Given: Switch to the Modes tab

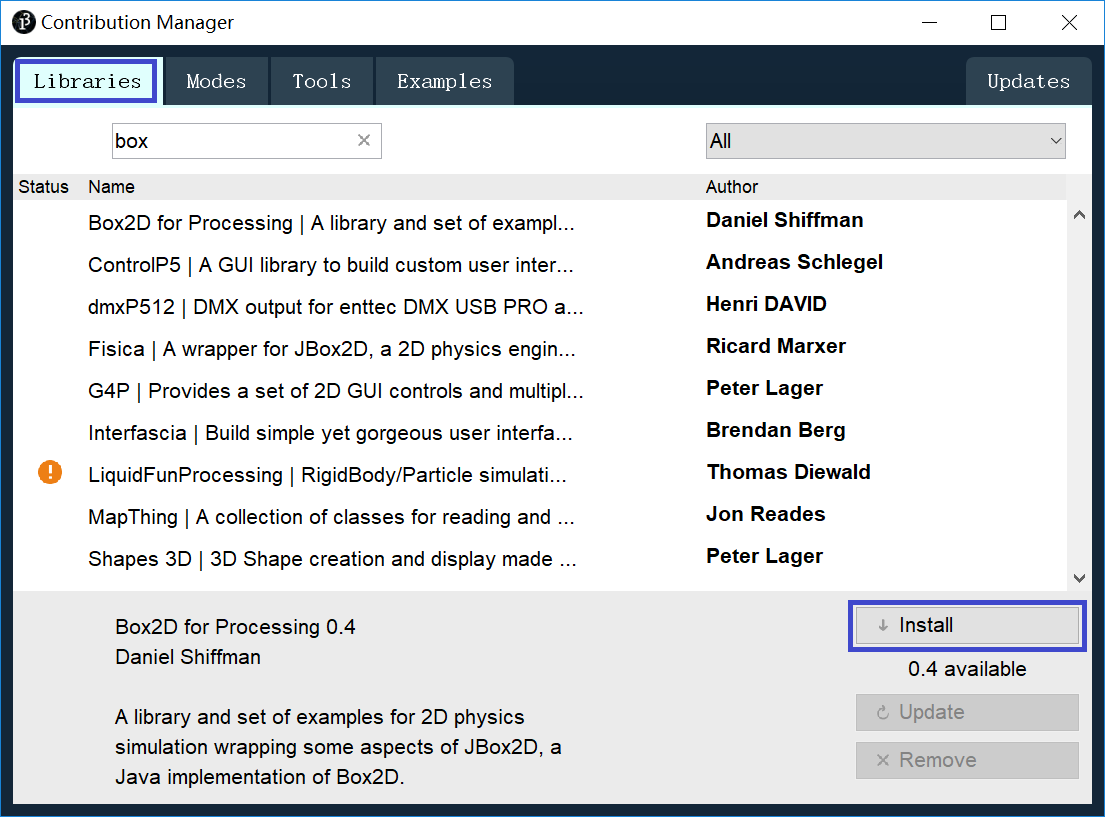Looking at the screenshot, I should pos(216,82).
